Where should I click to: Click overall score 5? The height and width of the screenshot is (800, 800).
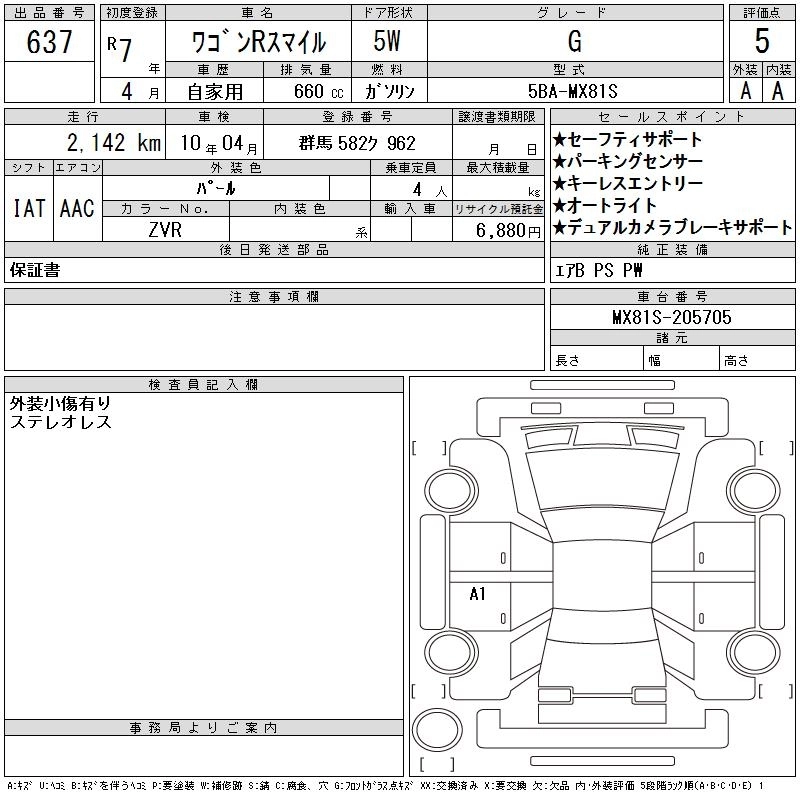(762, 41)
